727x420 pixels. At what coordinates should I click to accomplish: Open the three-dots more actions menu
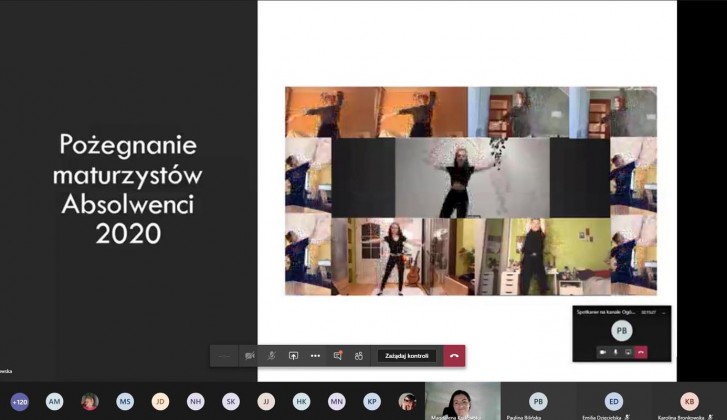click(315, 355)
